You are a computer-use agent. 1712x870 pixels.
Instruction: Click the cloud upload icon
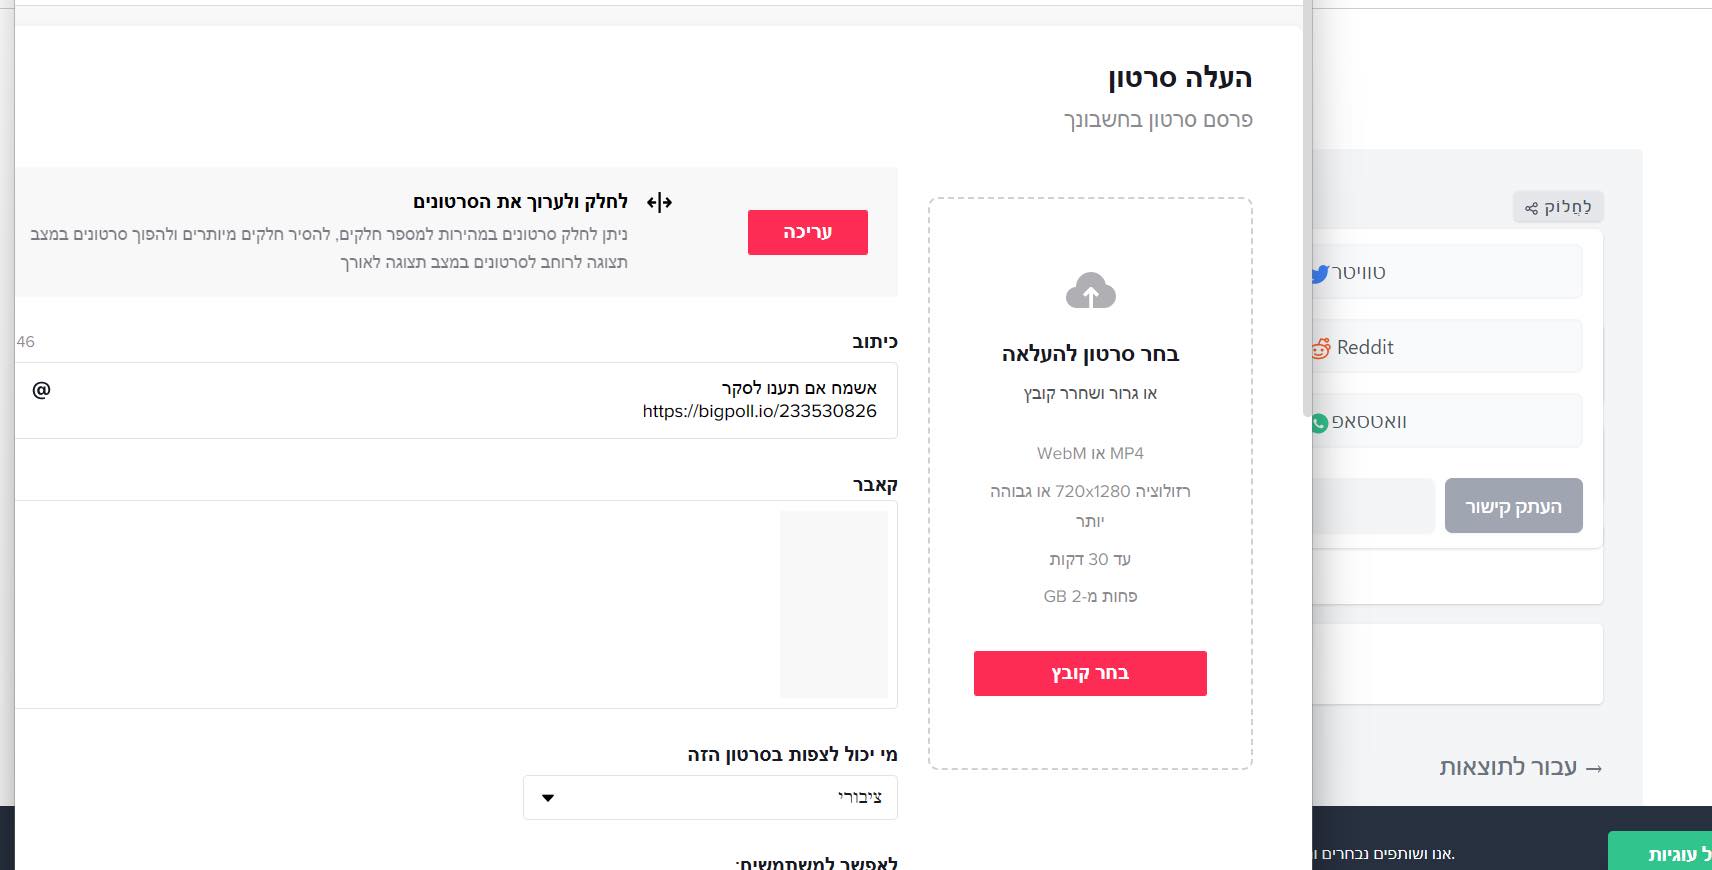[1090, 291]
